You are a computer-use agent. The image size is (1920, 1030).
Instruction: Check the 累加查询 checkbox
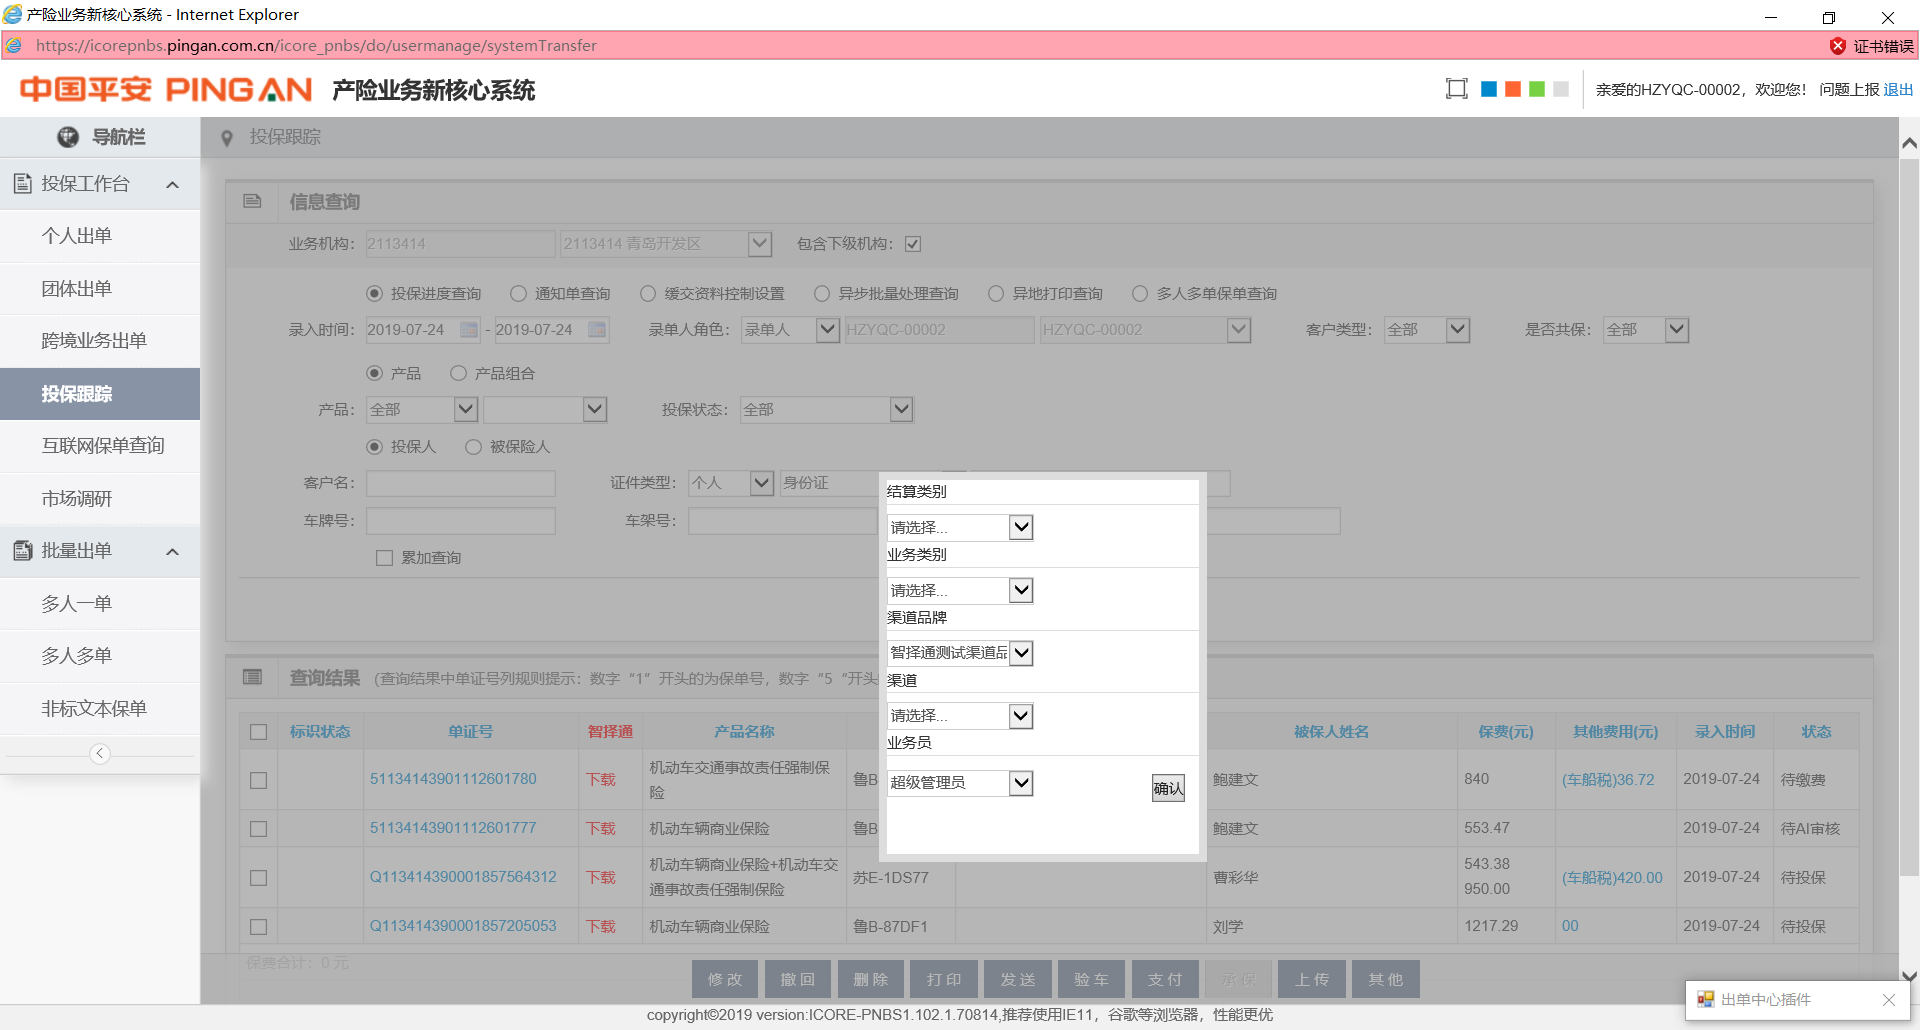click(x=384, y=558)
